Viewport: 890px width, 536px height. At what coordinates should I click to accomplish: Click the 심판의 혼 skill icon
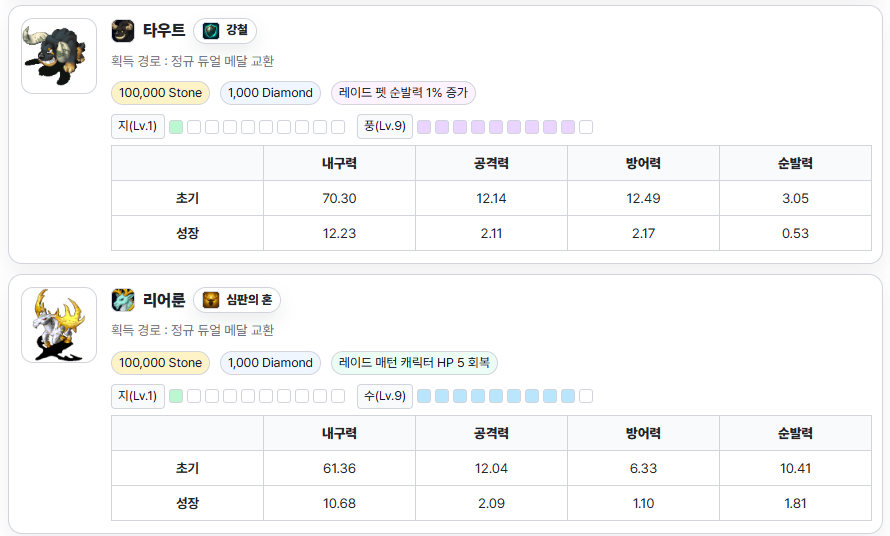[x=211, y=300]
